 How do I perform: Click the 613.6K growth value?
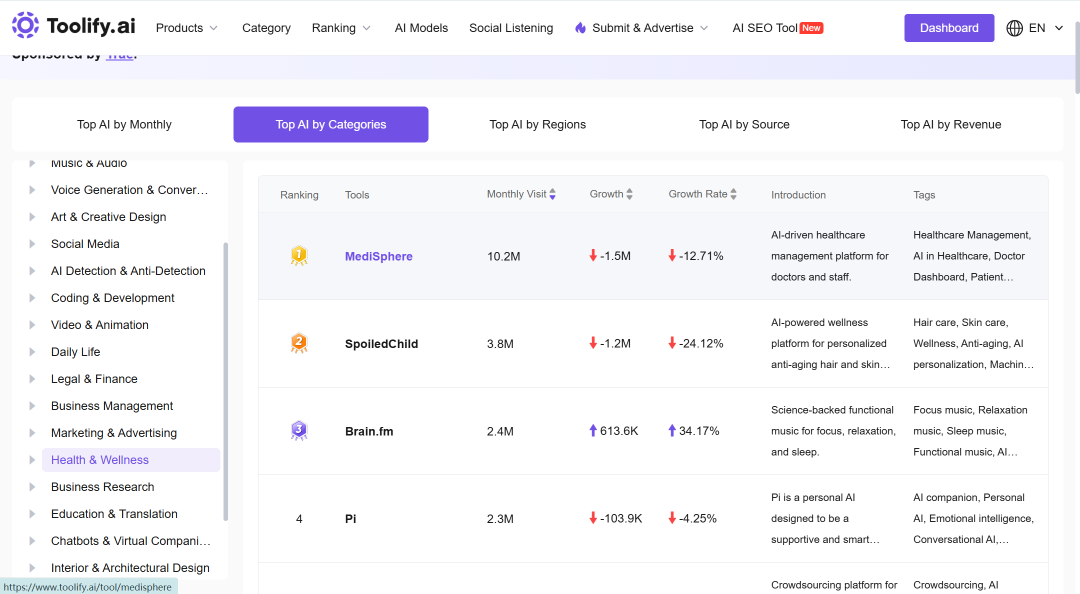pyautogui.click(x=619, y=431)
